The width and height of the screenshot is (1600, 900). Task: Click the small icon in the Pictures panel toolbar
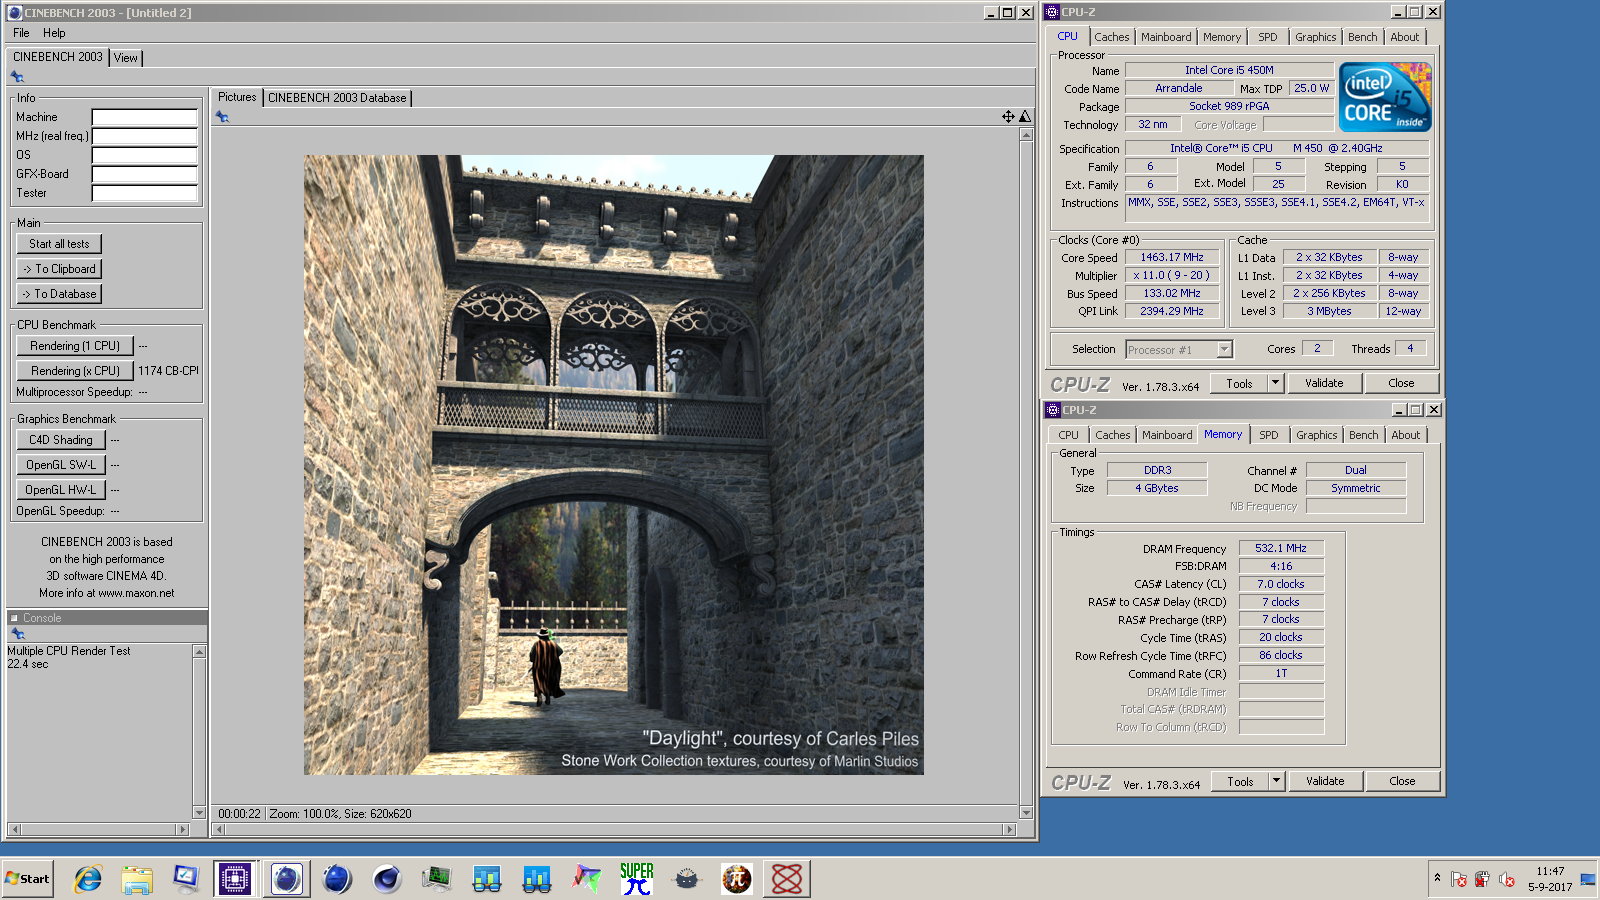(x=222, y=117)
